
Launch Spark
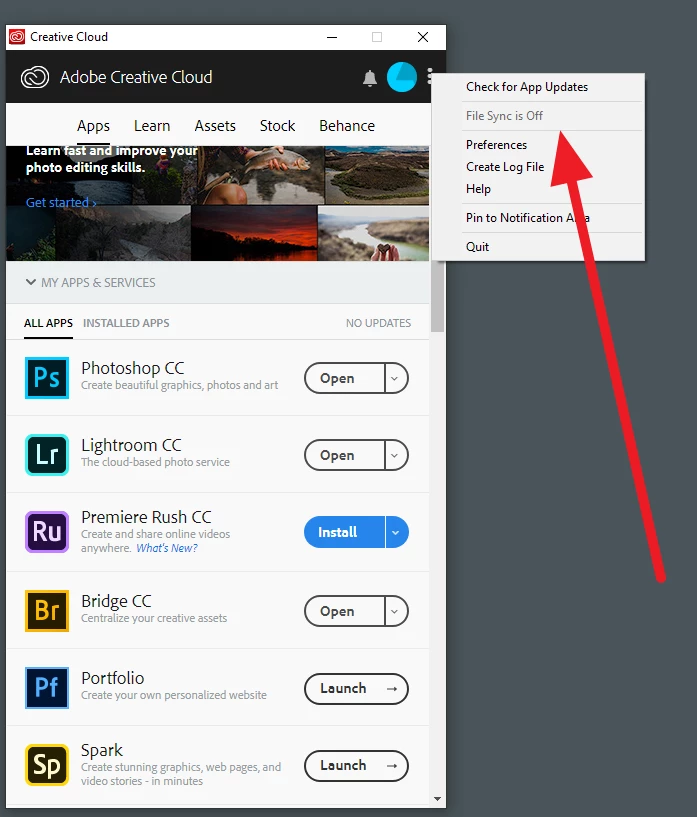point(356,766)
